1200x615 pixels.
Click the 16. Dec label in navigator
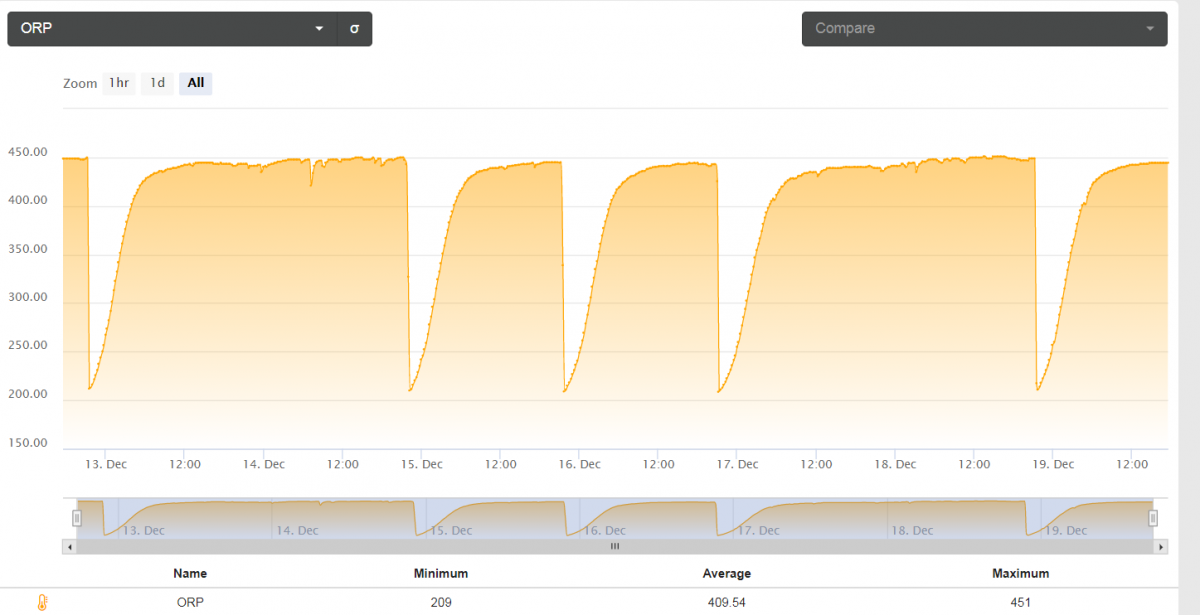pyautogui.click(x=604, y=531)
